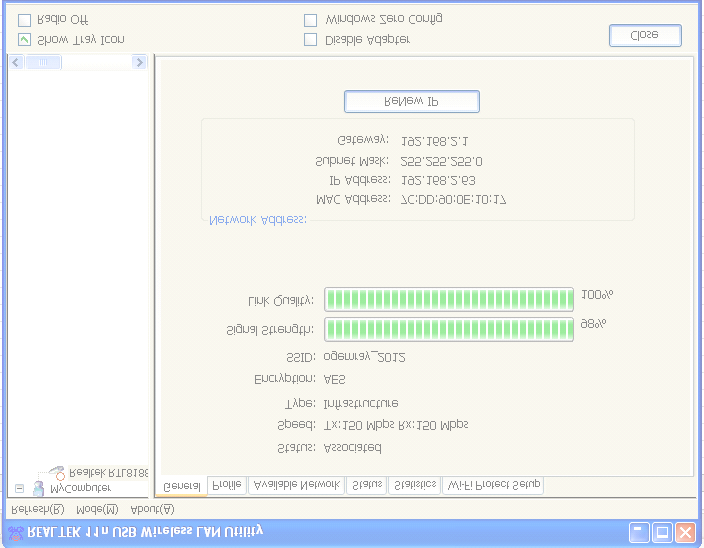Minimize the Realtek utility window
This screenshot has height=548, width=704.
tap(638, 533)
